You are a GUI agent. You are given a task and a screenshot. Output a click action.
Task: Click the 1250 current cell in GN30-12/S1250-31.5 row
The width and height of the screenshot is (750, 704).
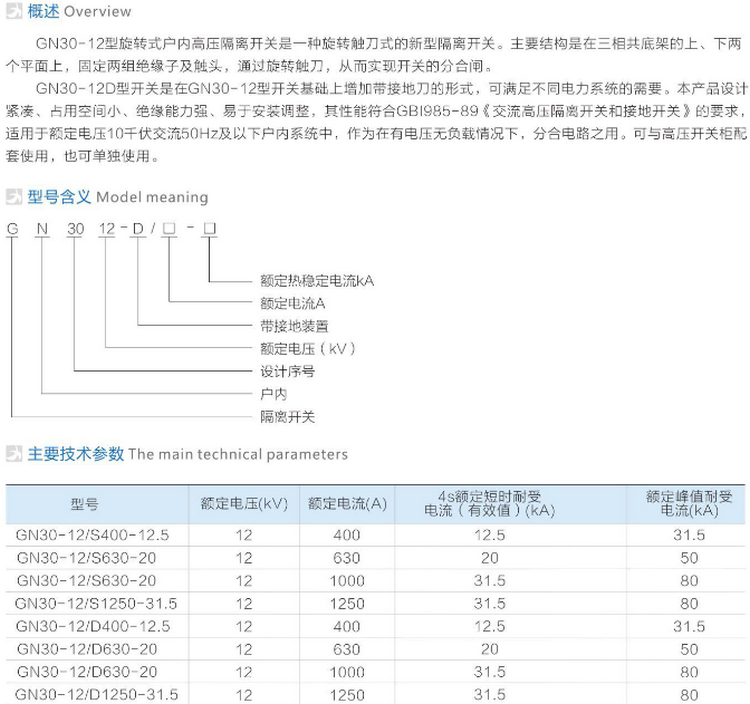(x=347, y=604)
